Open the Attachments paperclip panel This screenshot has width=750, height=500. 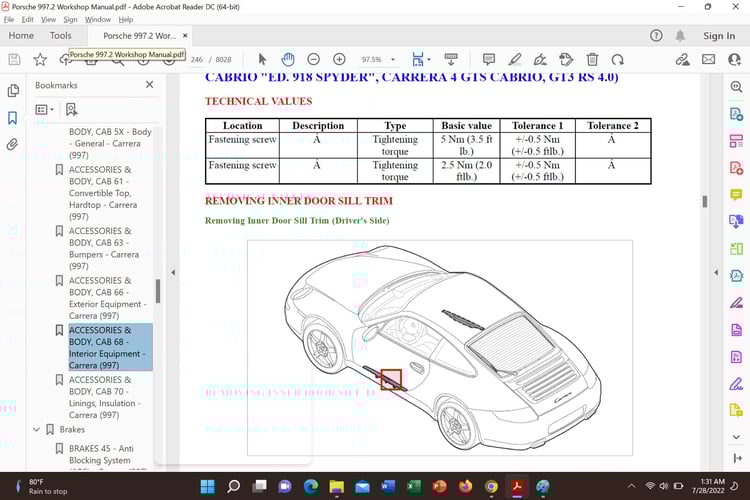tap(12, 144)
